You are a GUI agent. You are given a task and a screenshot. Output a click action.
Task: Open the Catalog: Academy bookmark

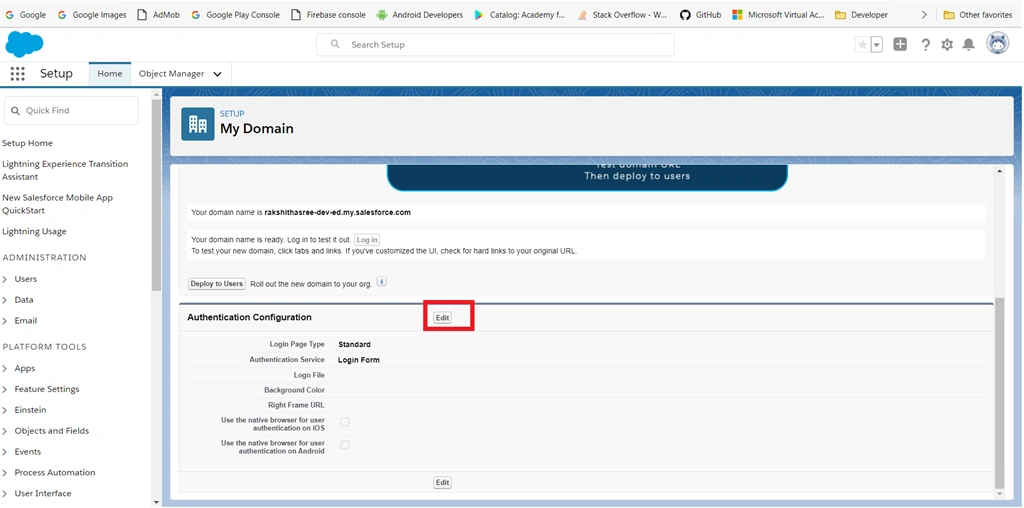pyautogui.click(x=520, y=14)
